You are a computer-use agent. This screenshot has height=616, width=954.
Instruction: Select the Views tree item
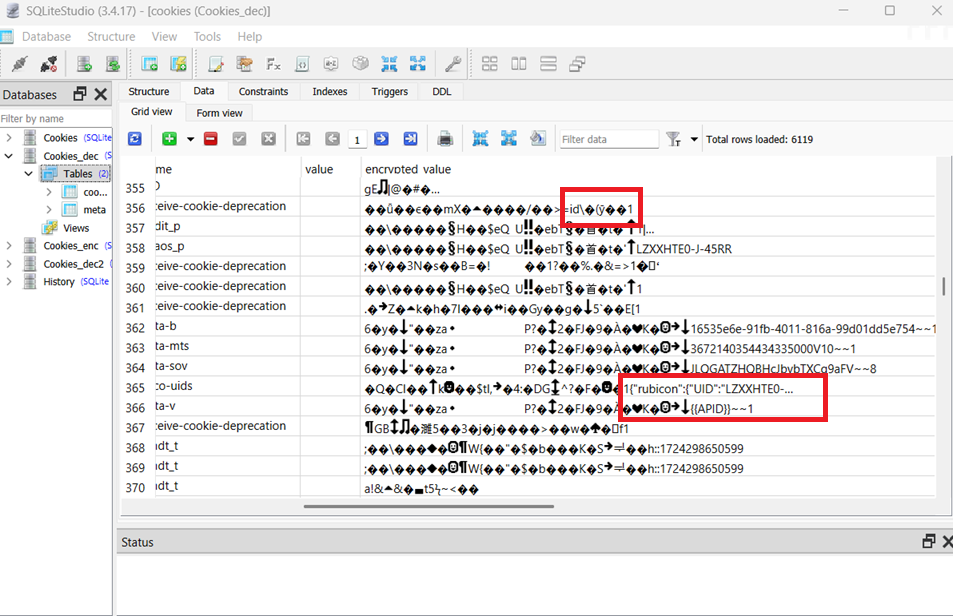pyautogui.click(x=75, y=228)
